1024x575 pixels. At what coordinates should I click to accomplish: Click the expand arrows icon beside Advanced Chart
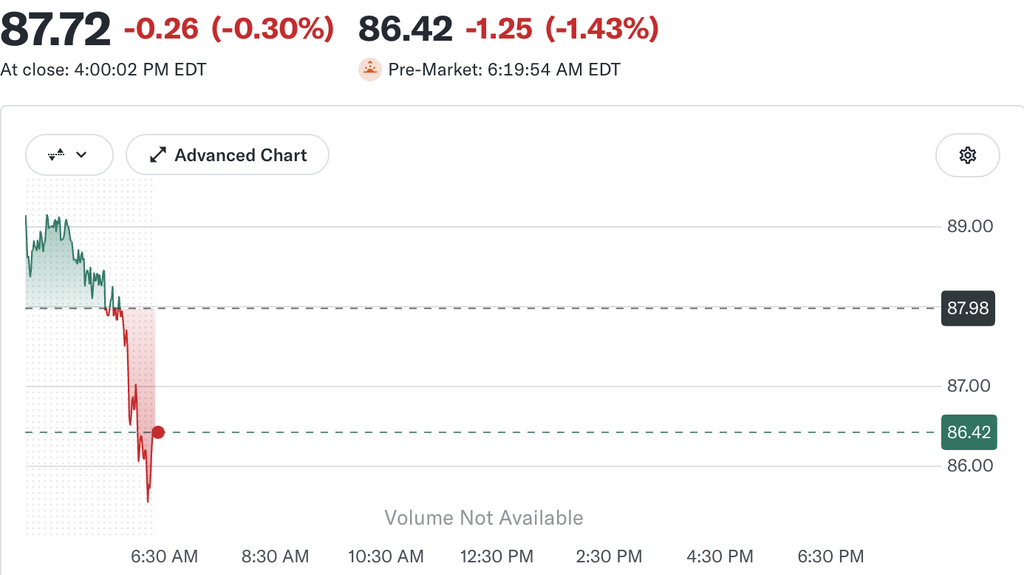157,155
